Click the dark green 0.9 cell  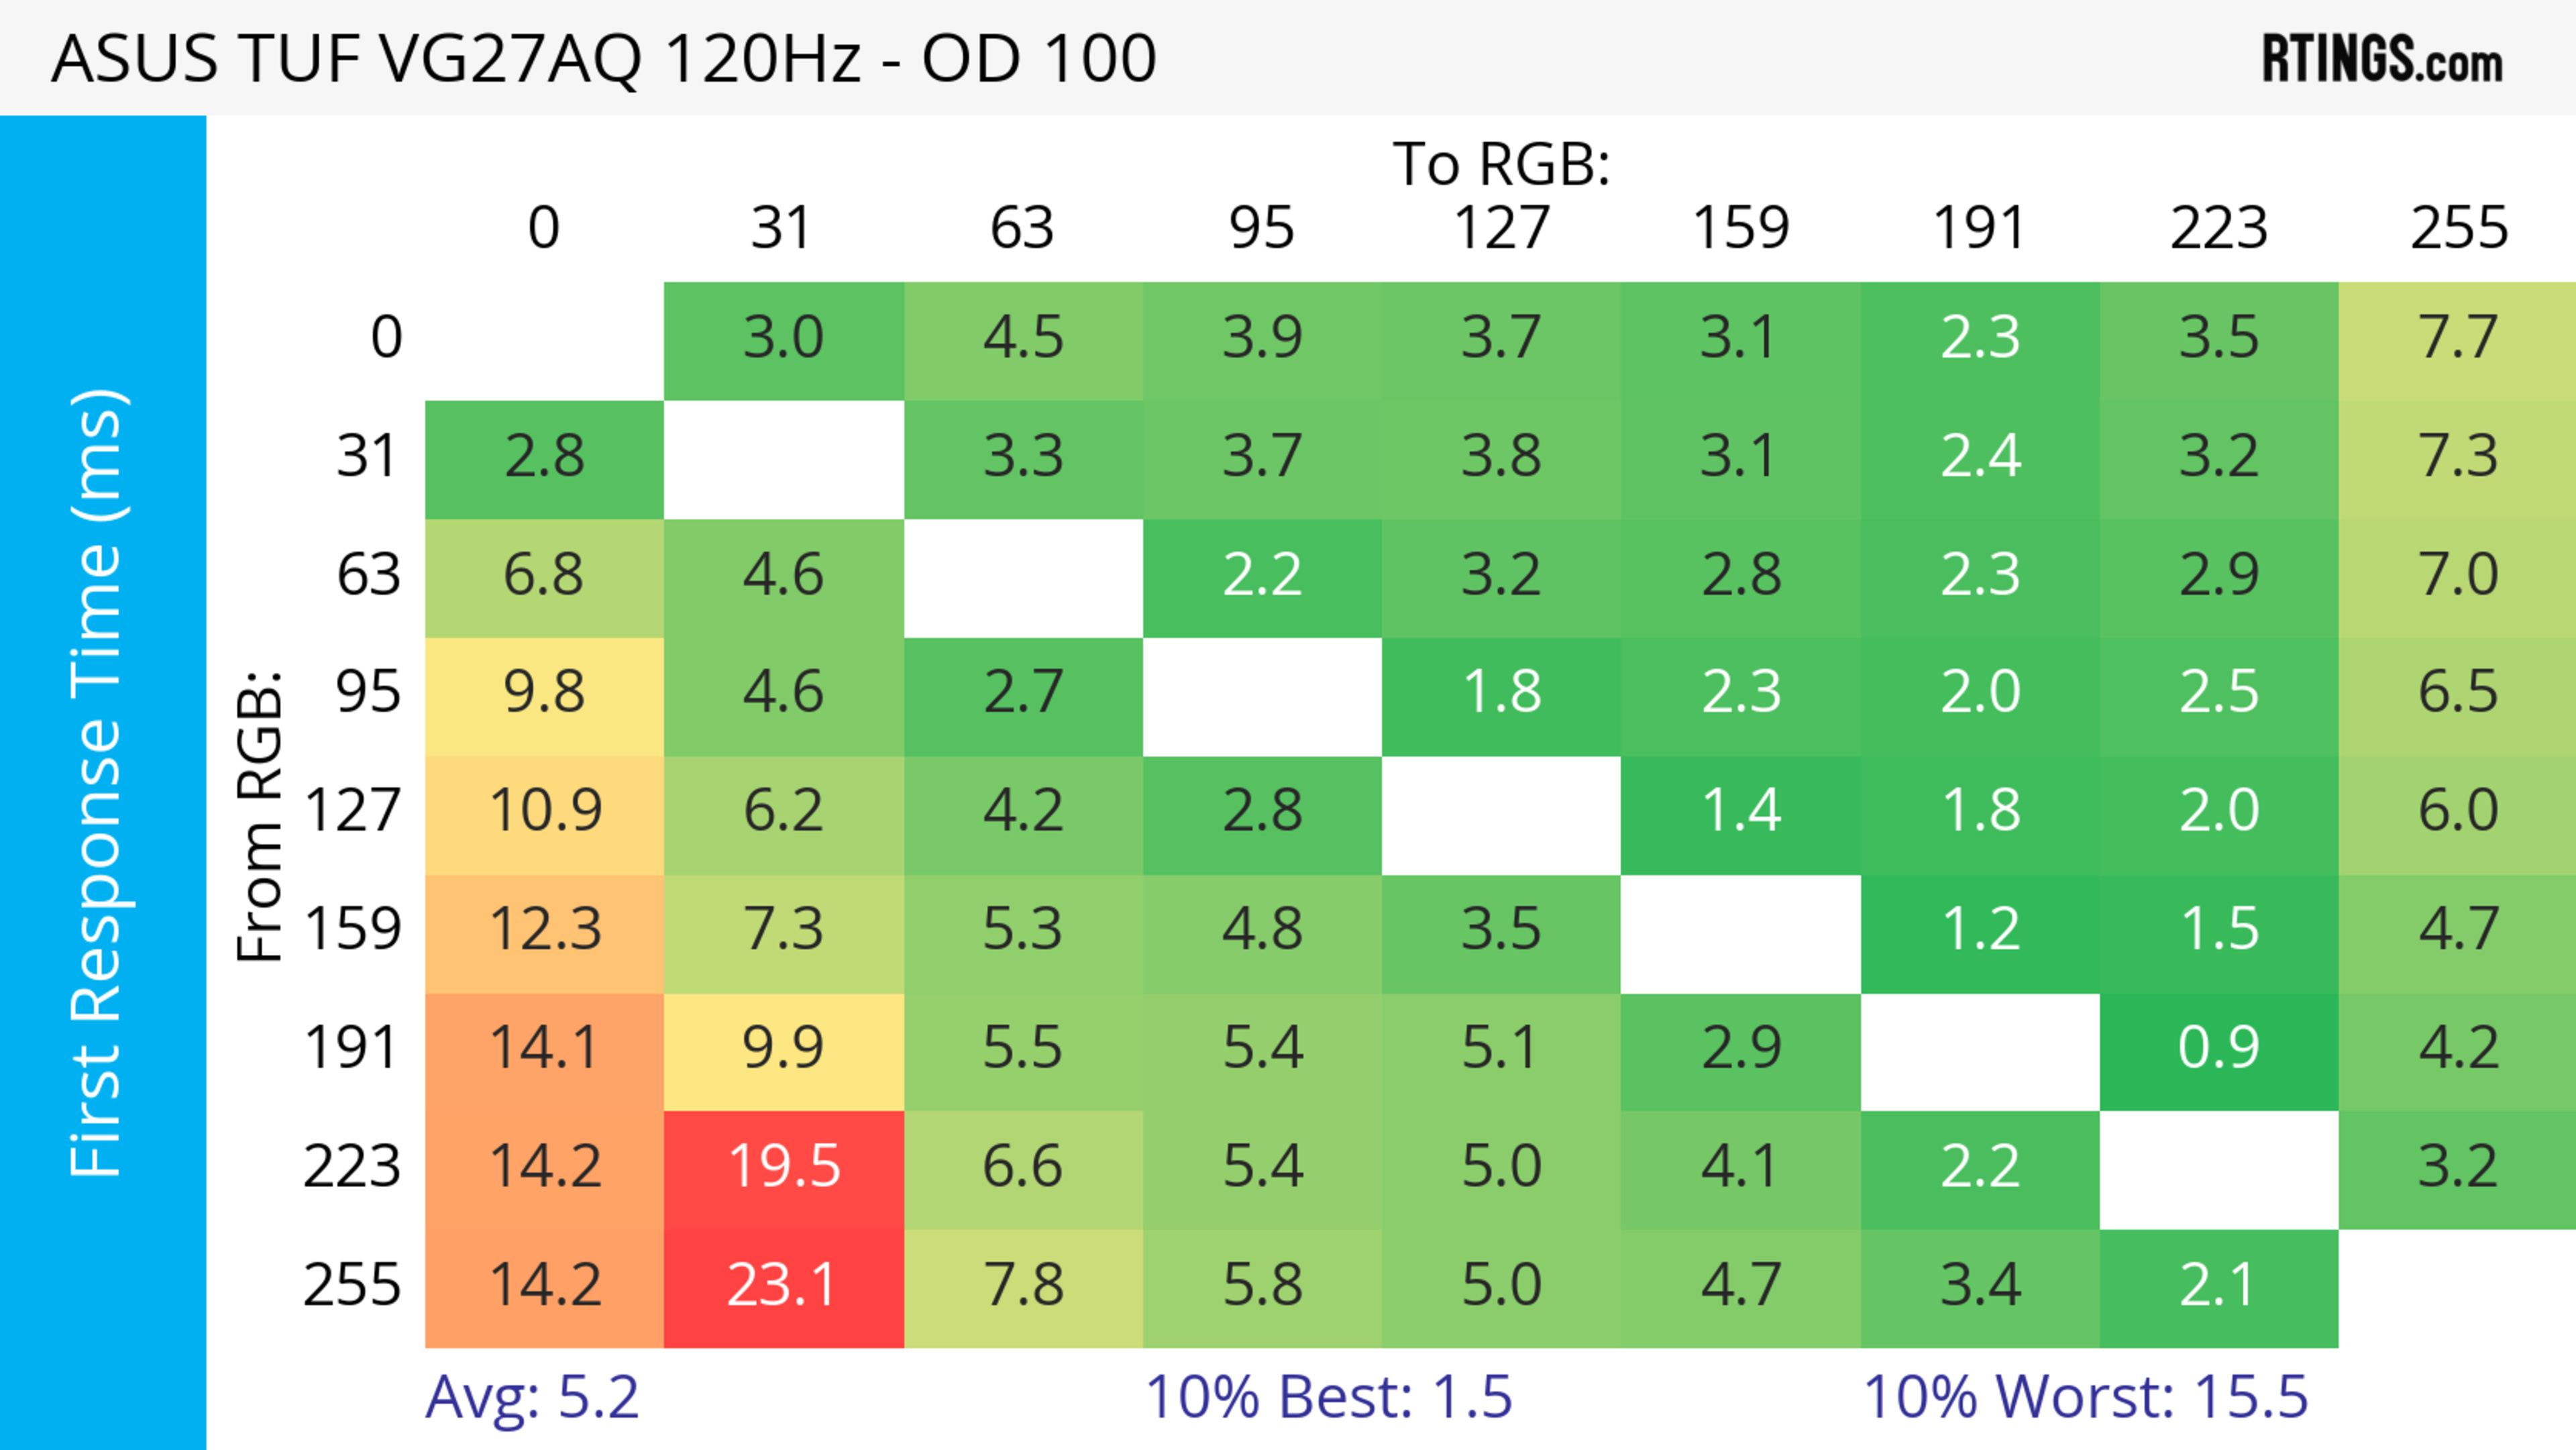(x=2218, y=1049)
